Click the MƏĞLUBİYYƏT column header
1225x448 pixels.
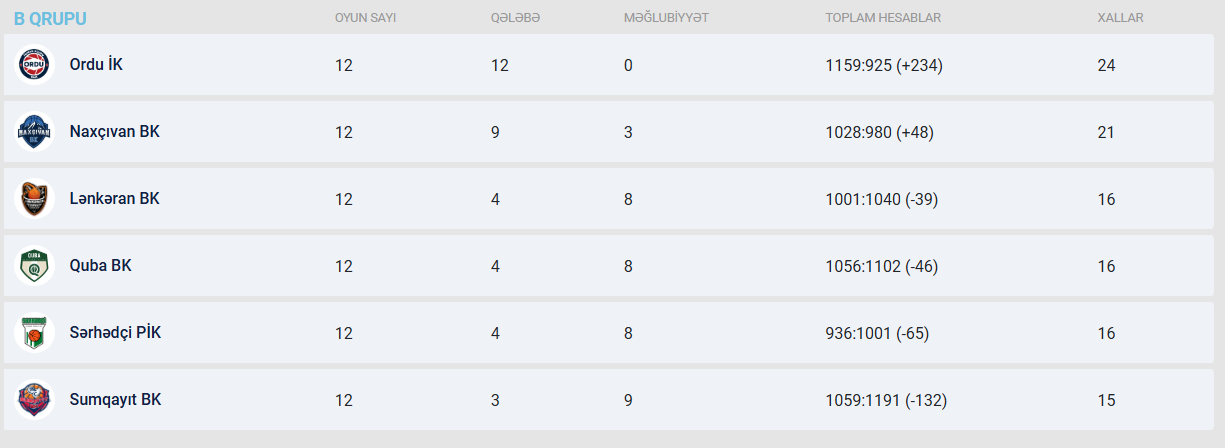(665, 18)
